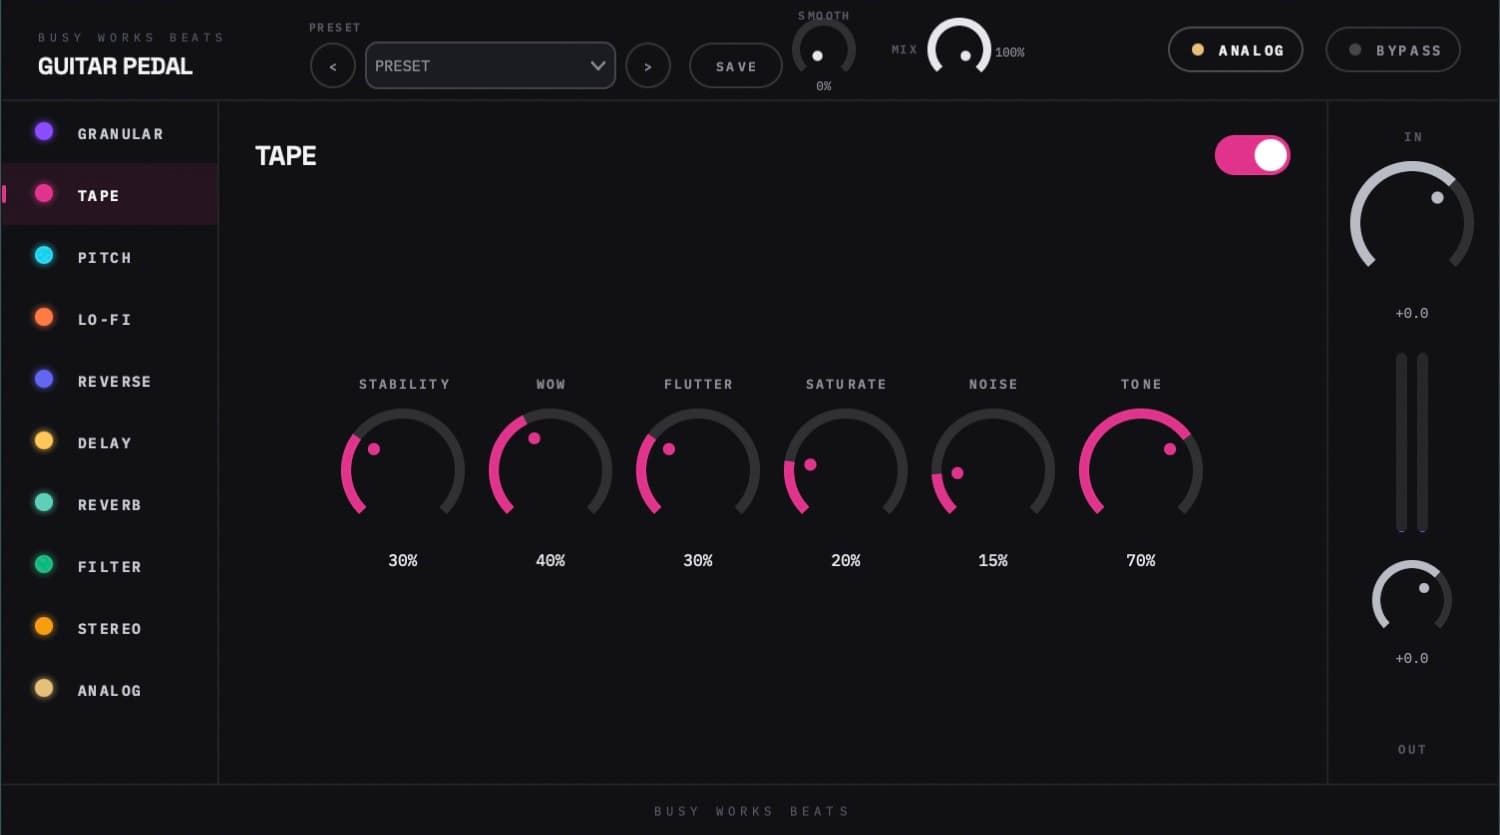
Task: Go to previous preset with left arrow
Action: (333, 66)
